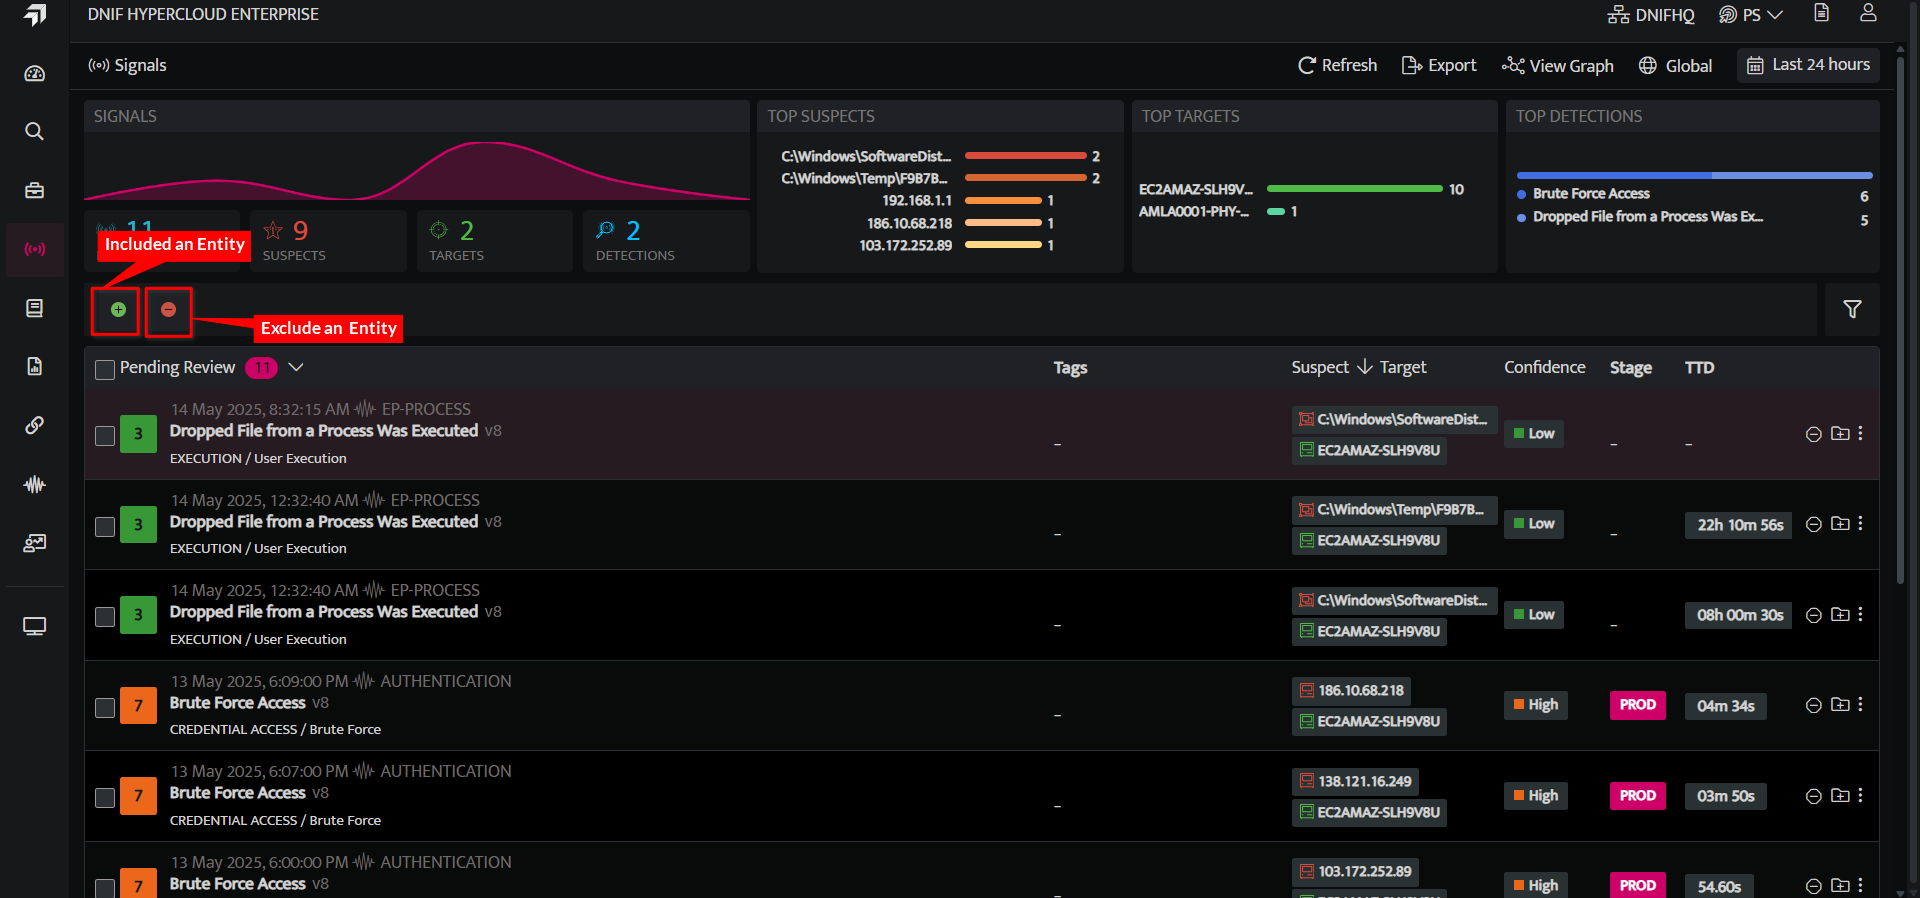Screen dimensions: 1920x898
Task: Switch to the Targets count tab
Action: tap(497, 241)
